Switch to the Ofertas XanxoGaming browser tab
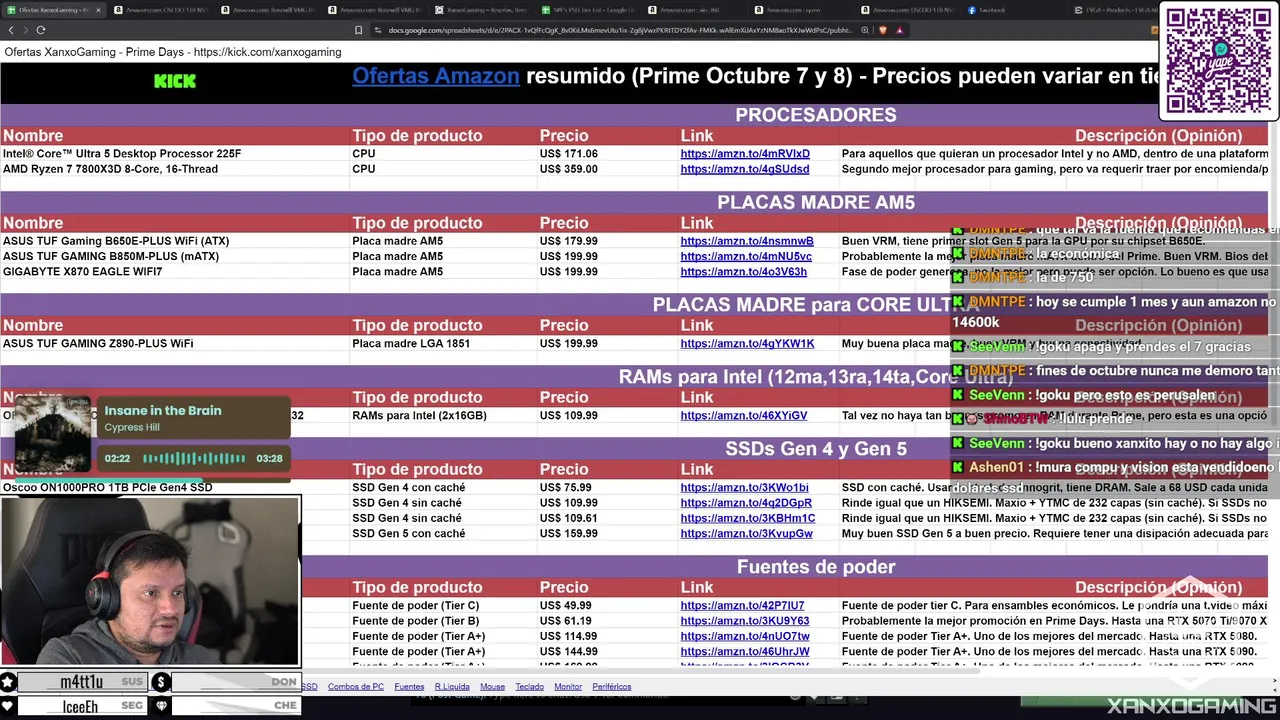The height and width of the screenshot is (720, 1280). pos(52,10)
